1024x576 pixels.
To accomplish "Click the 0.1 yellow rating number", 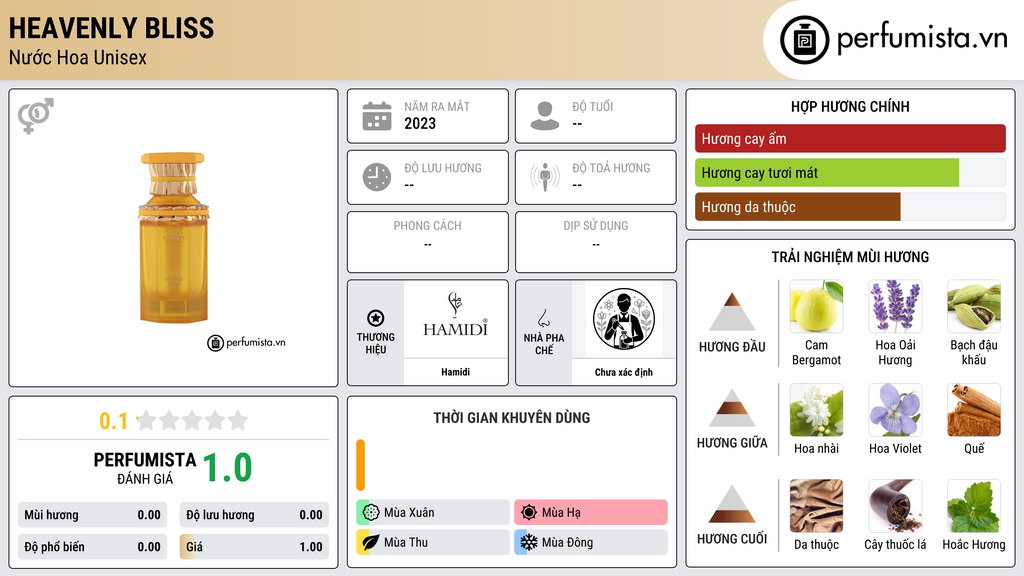I will (114, 421).
